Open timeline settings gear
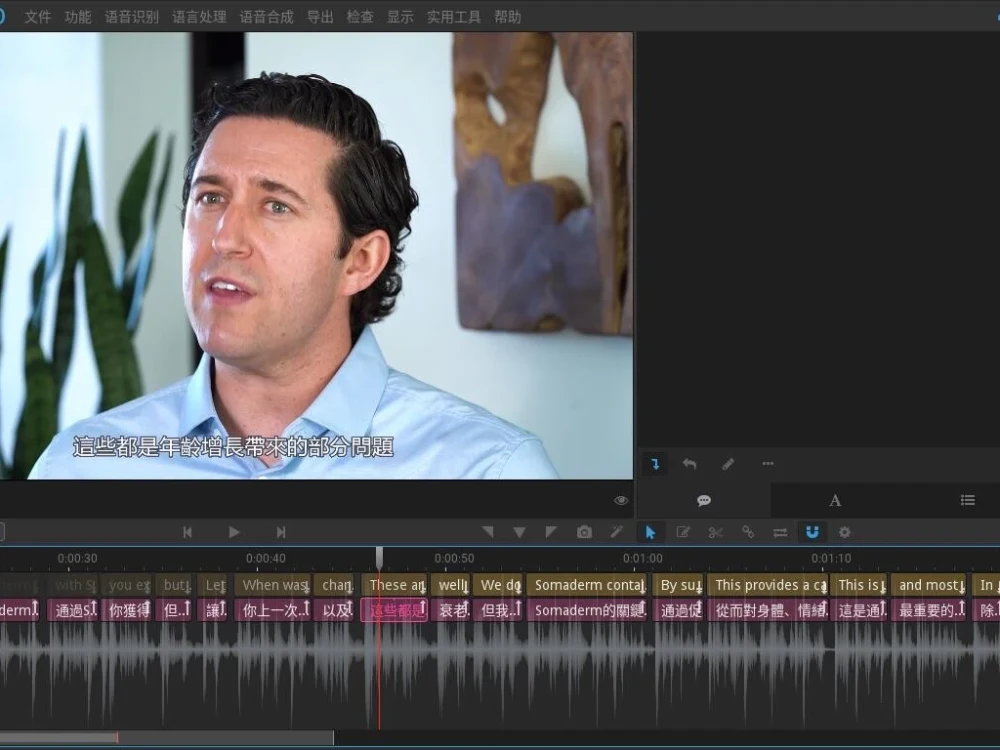The image size is (1000, 750). coord(844,532)
